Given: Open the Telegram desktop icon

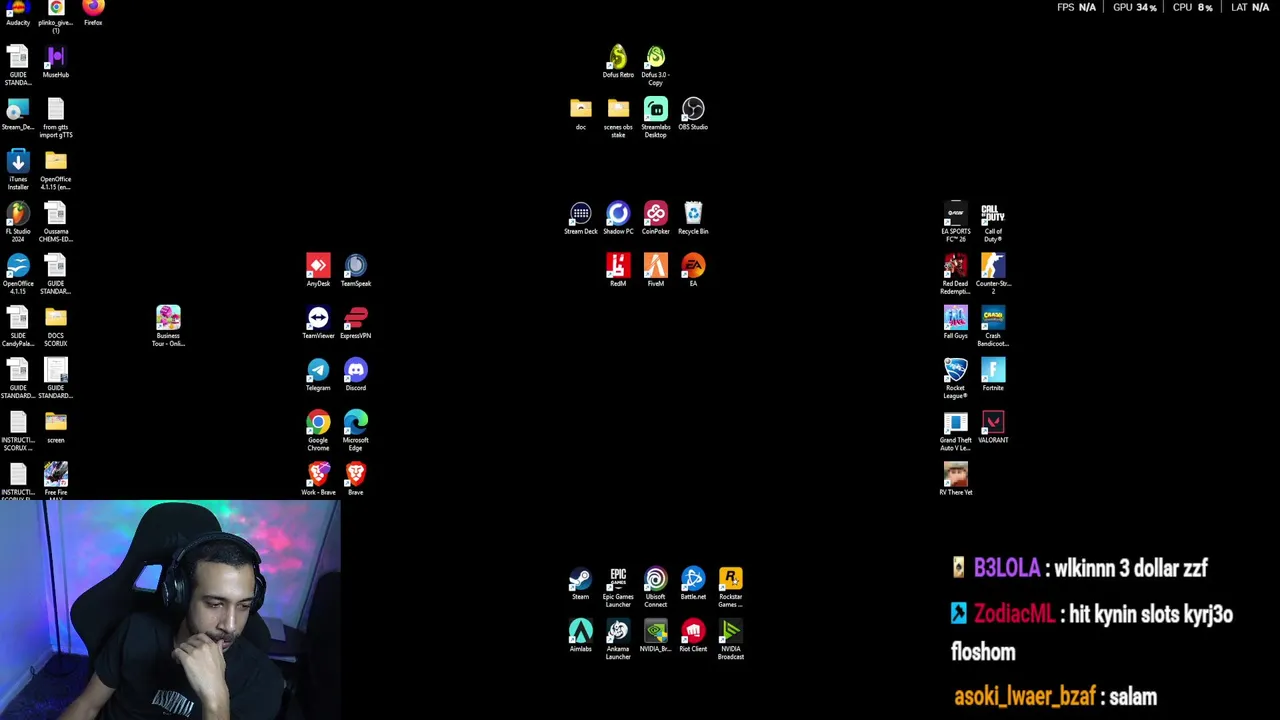Looking at the screenshot, I should [318, 374].
